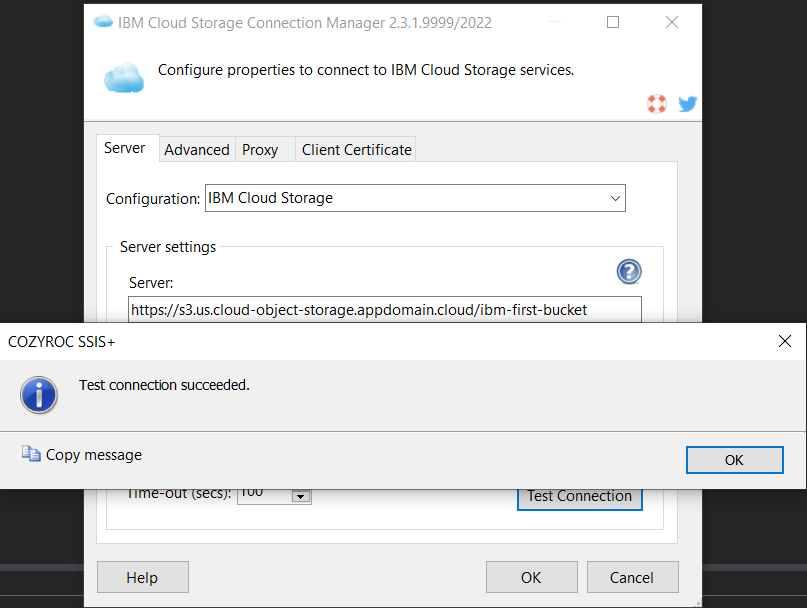
Task: Open the Twitter bird icon link
Action: [687, 103]
